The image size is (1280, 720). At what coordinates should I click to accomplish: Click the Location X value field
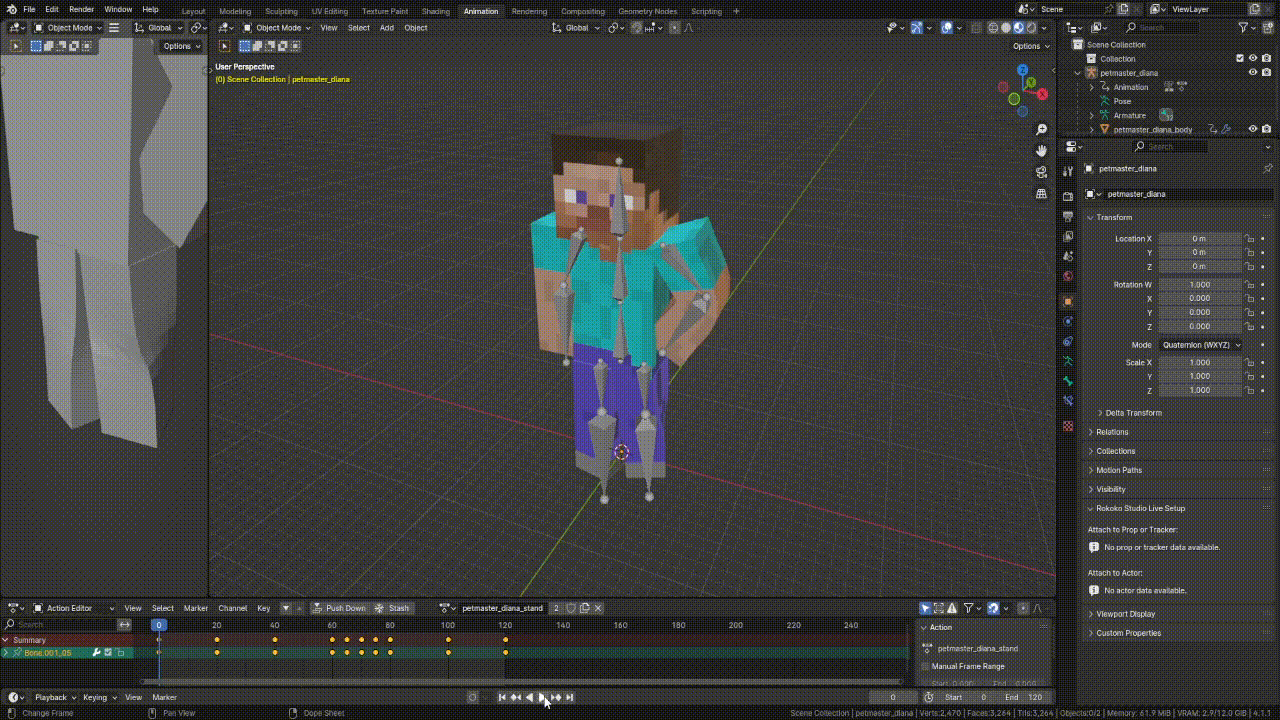click(1199, 239)
